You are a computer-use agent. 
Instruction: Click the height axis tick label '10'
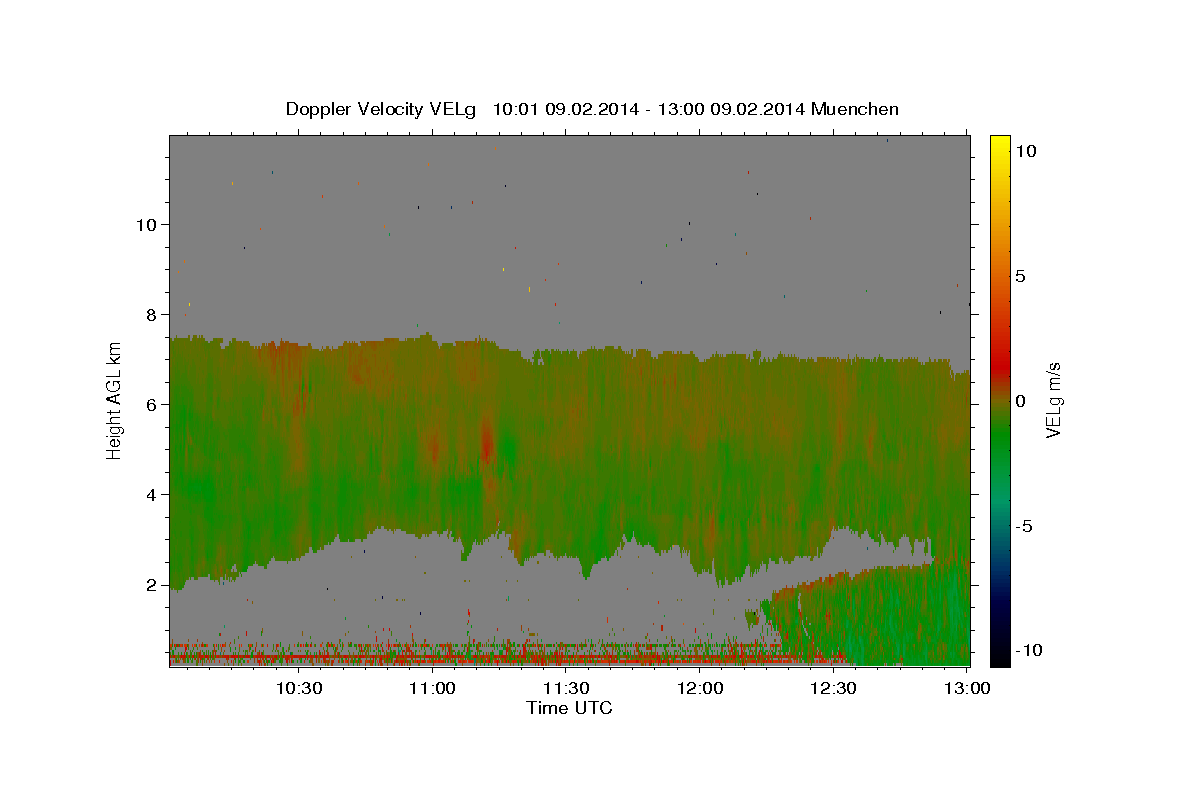tap(147, 225)
